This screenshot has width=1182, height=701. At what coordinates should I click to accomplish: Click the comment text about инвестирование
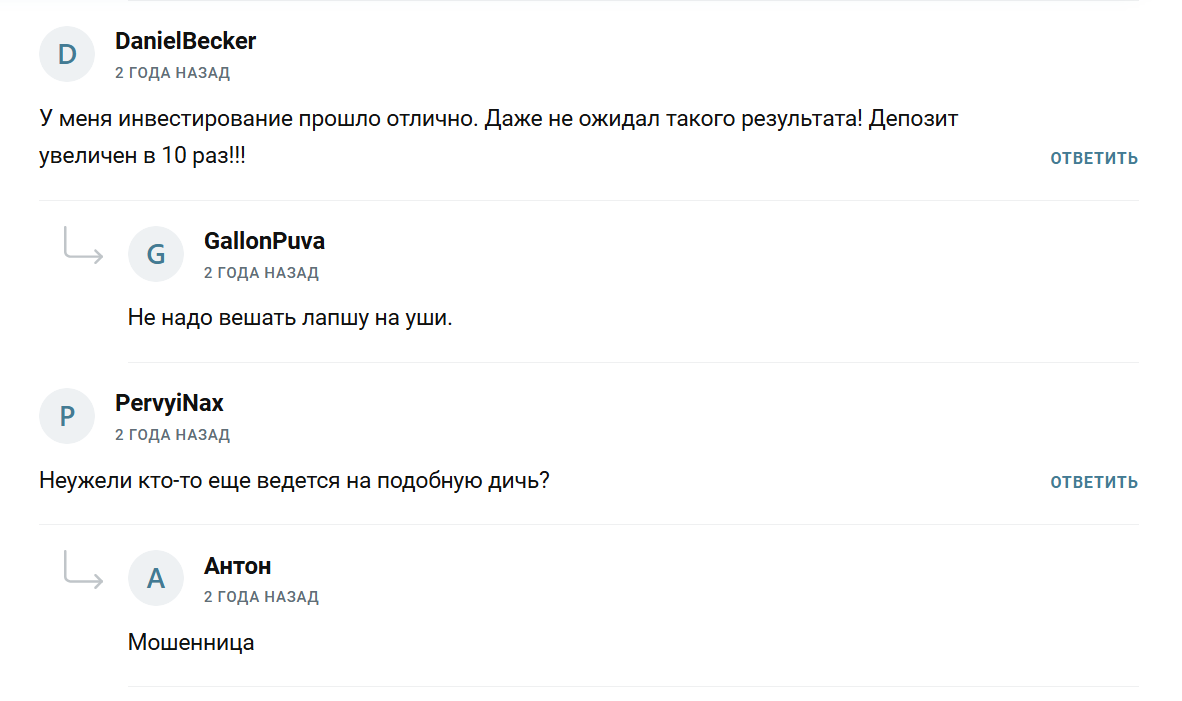tap(498, 137)
